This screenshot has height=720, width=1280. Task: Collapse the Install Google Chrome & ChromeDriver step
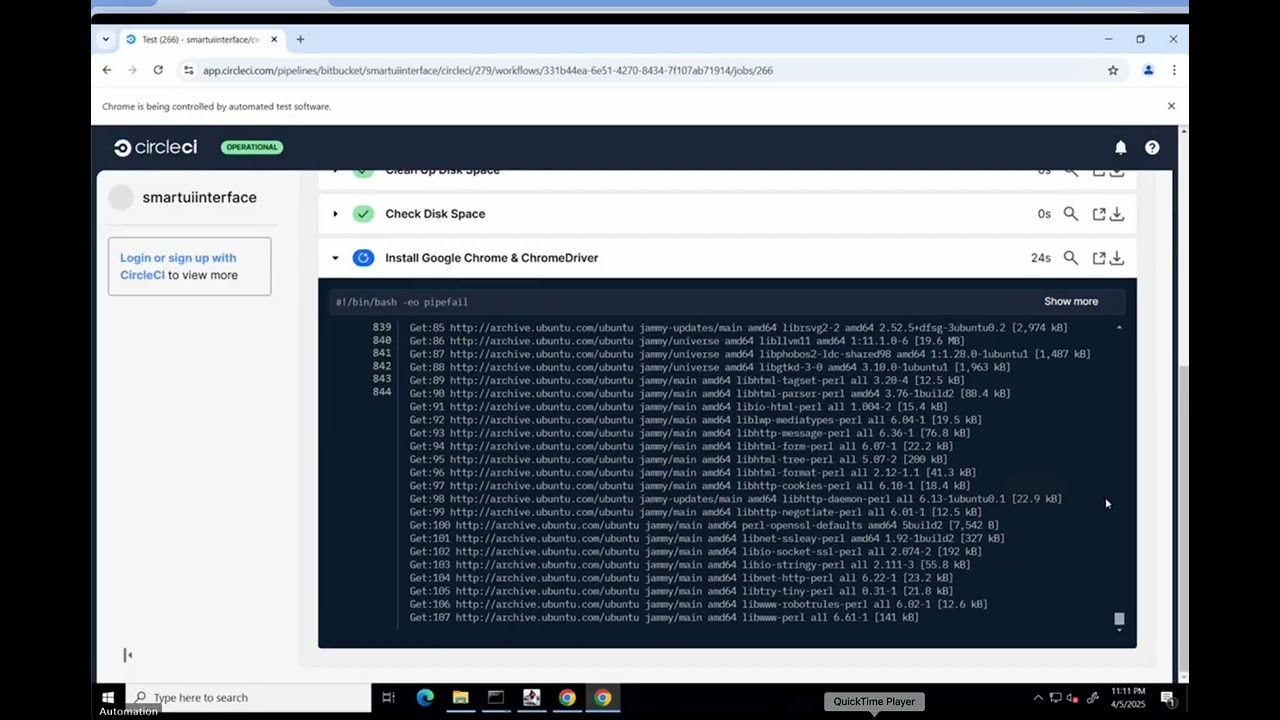tap(335, 258)
